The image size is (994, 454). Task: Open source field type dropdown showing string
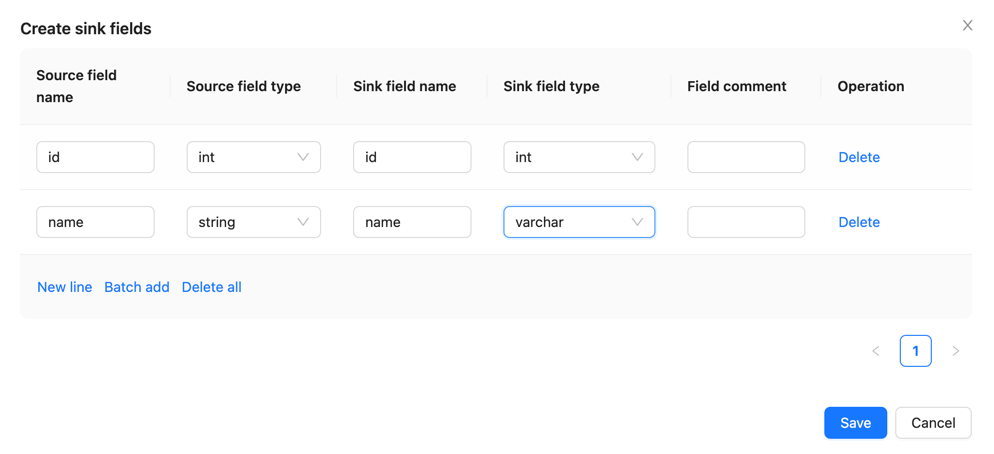[x=253, y=222]
